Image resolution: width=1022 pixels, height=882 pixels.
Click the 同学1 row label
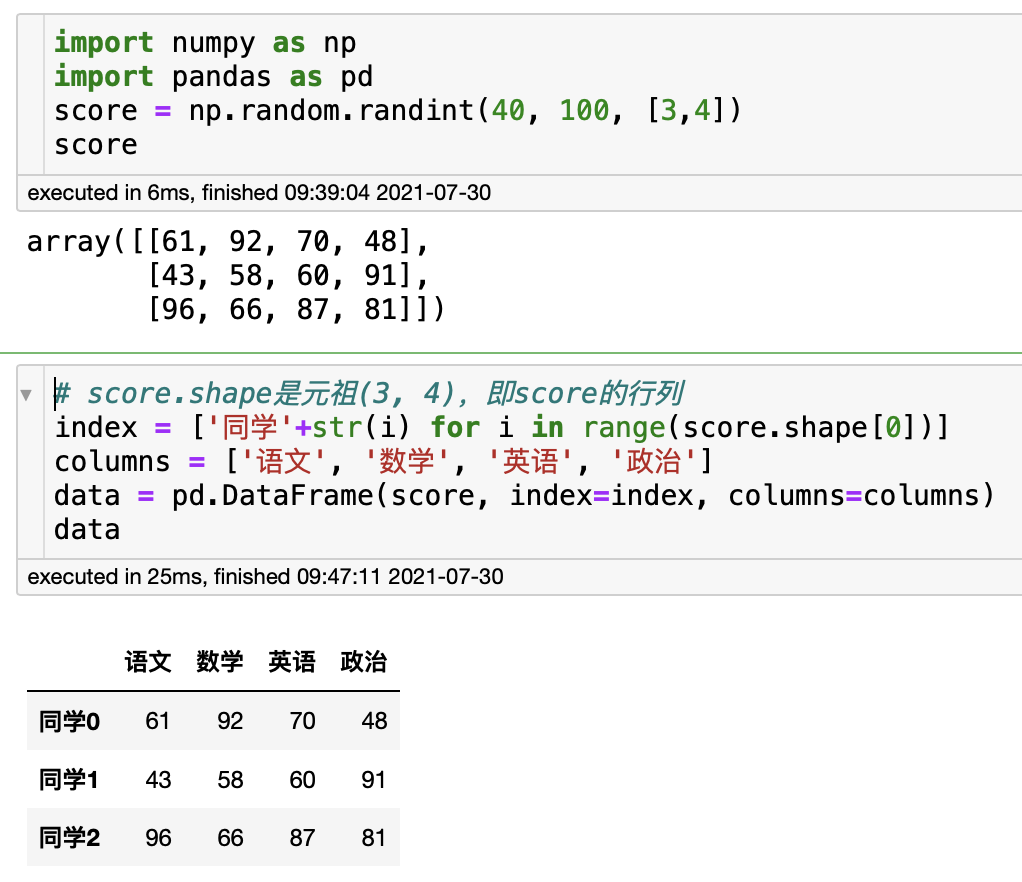pyautogui.click(x=68, y=780)
